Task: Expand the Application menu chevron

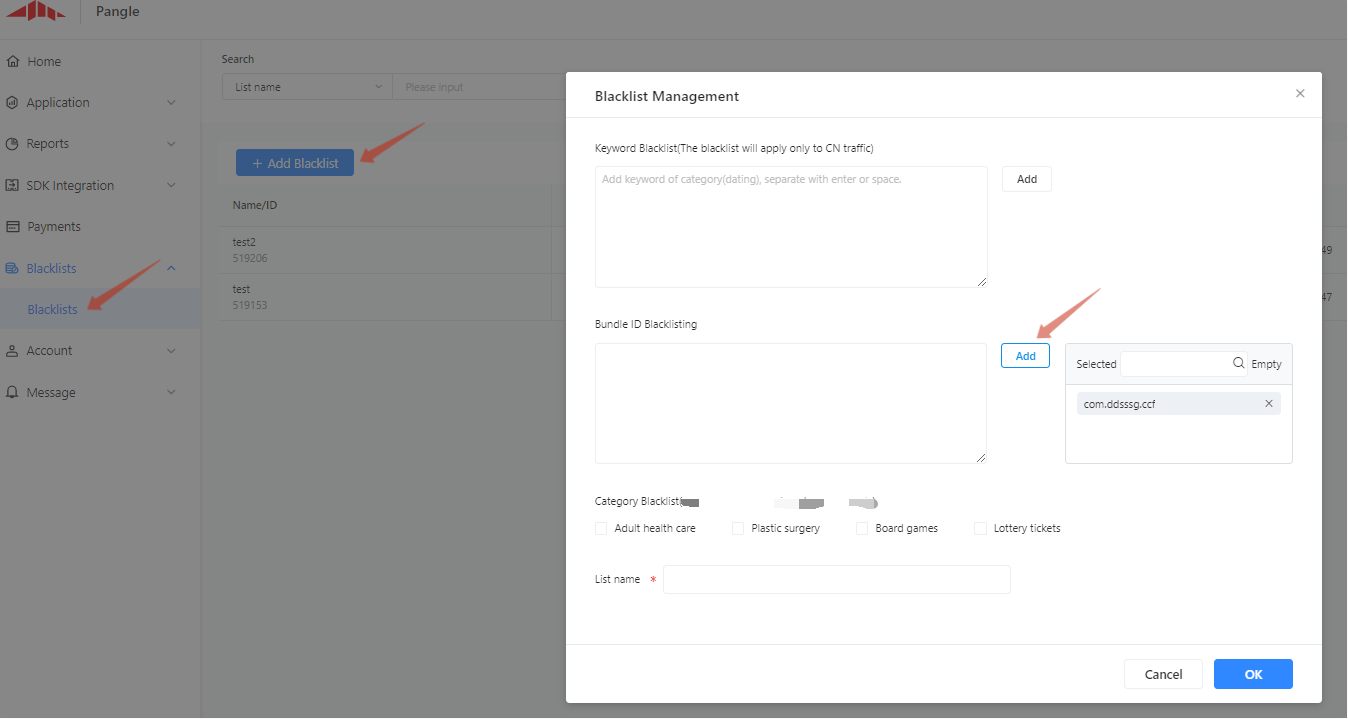Action: pyautogui.click(x=171, y=103)
